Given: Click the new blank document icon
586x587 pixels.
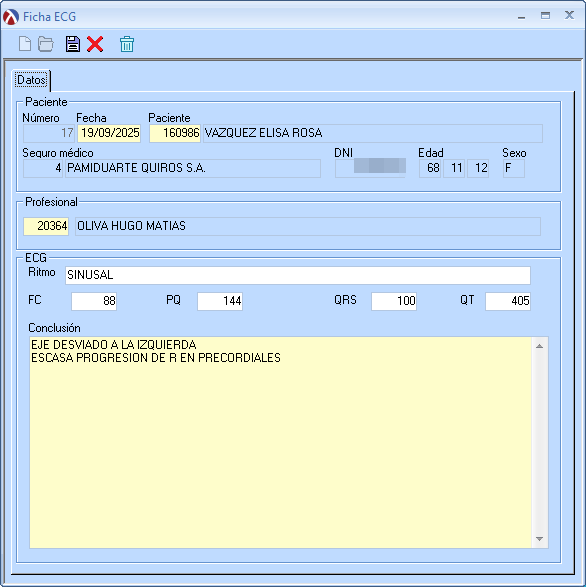Looking at the screenshot, I should coord(25,44).
